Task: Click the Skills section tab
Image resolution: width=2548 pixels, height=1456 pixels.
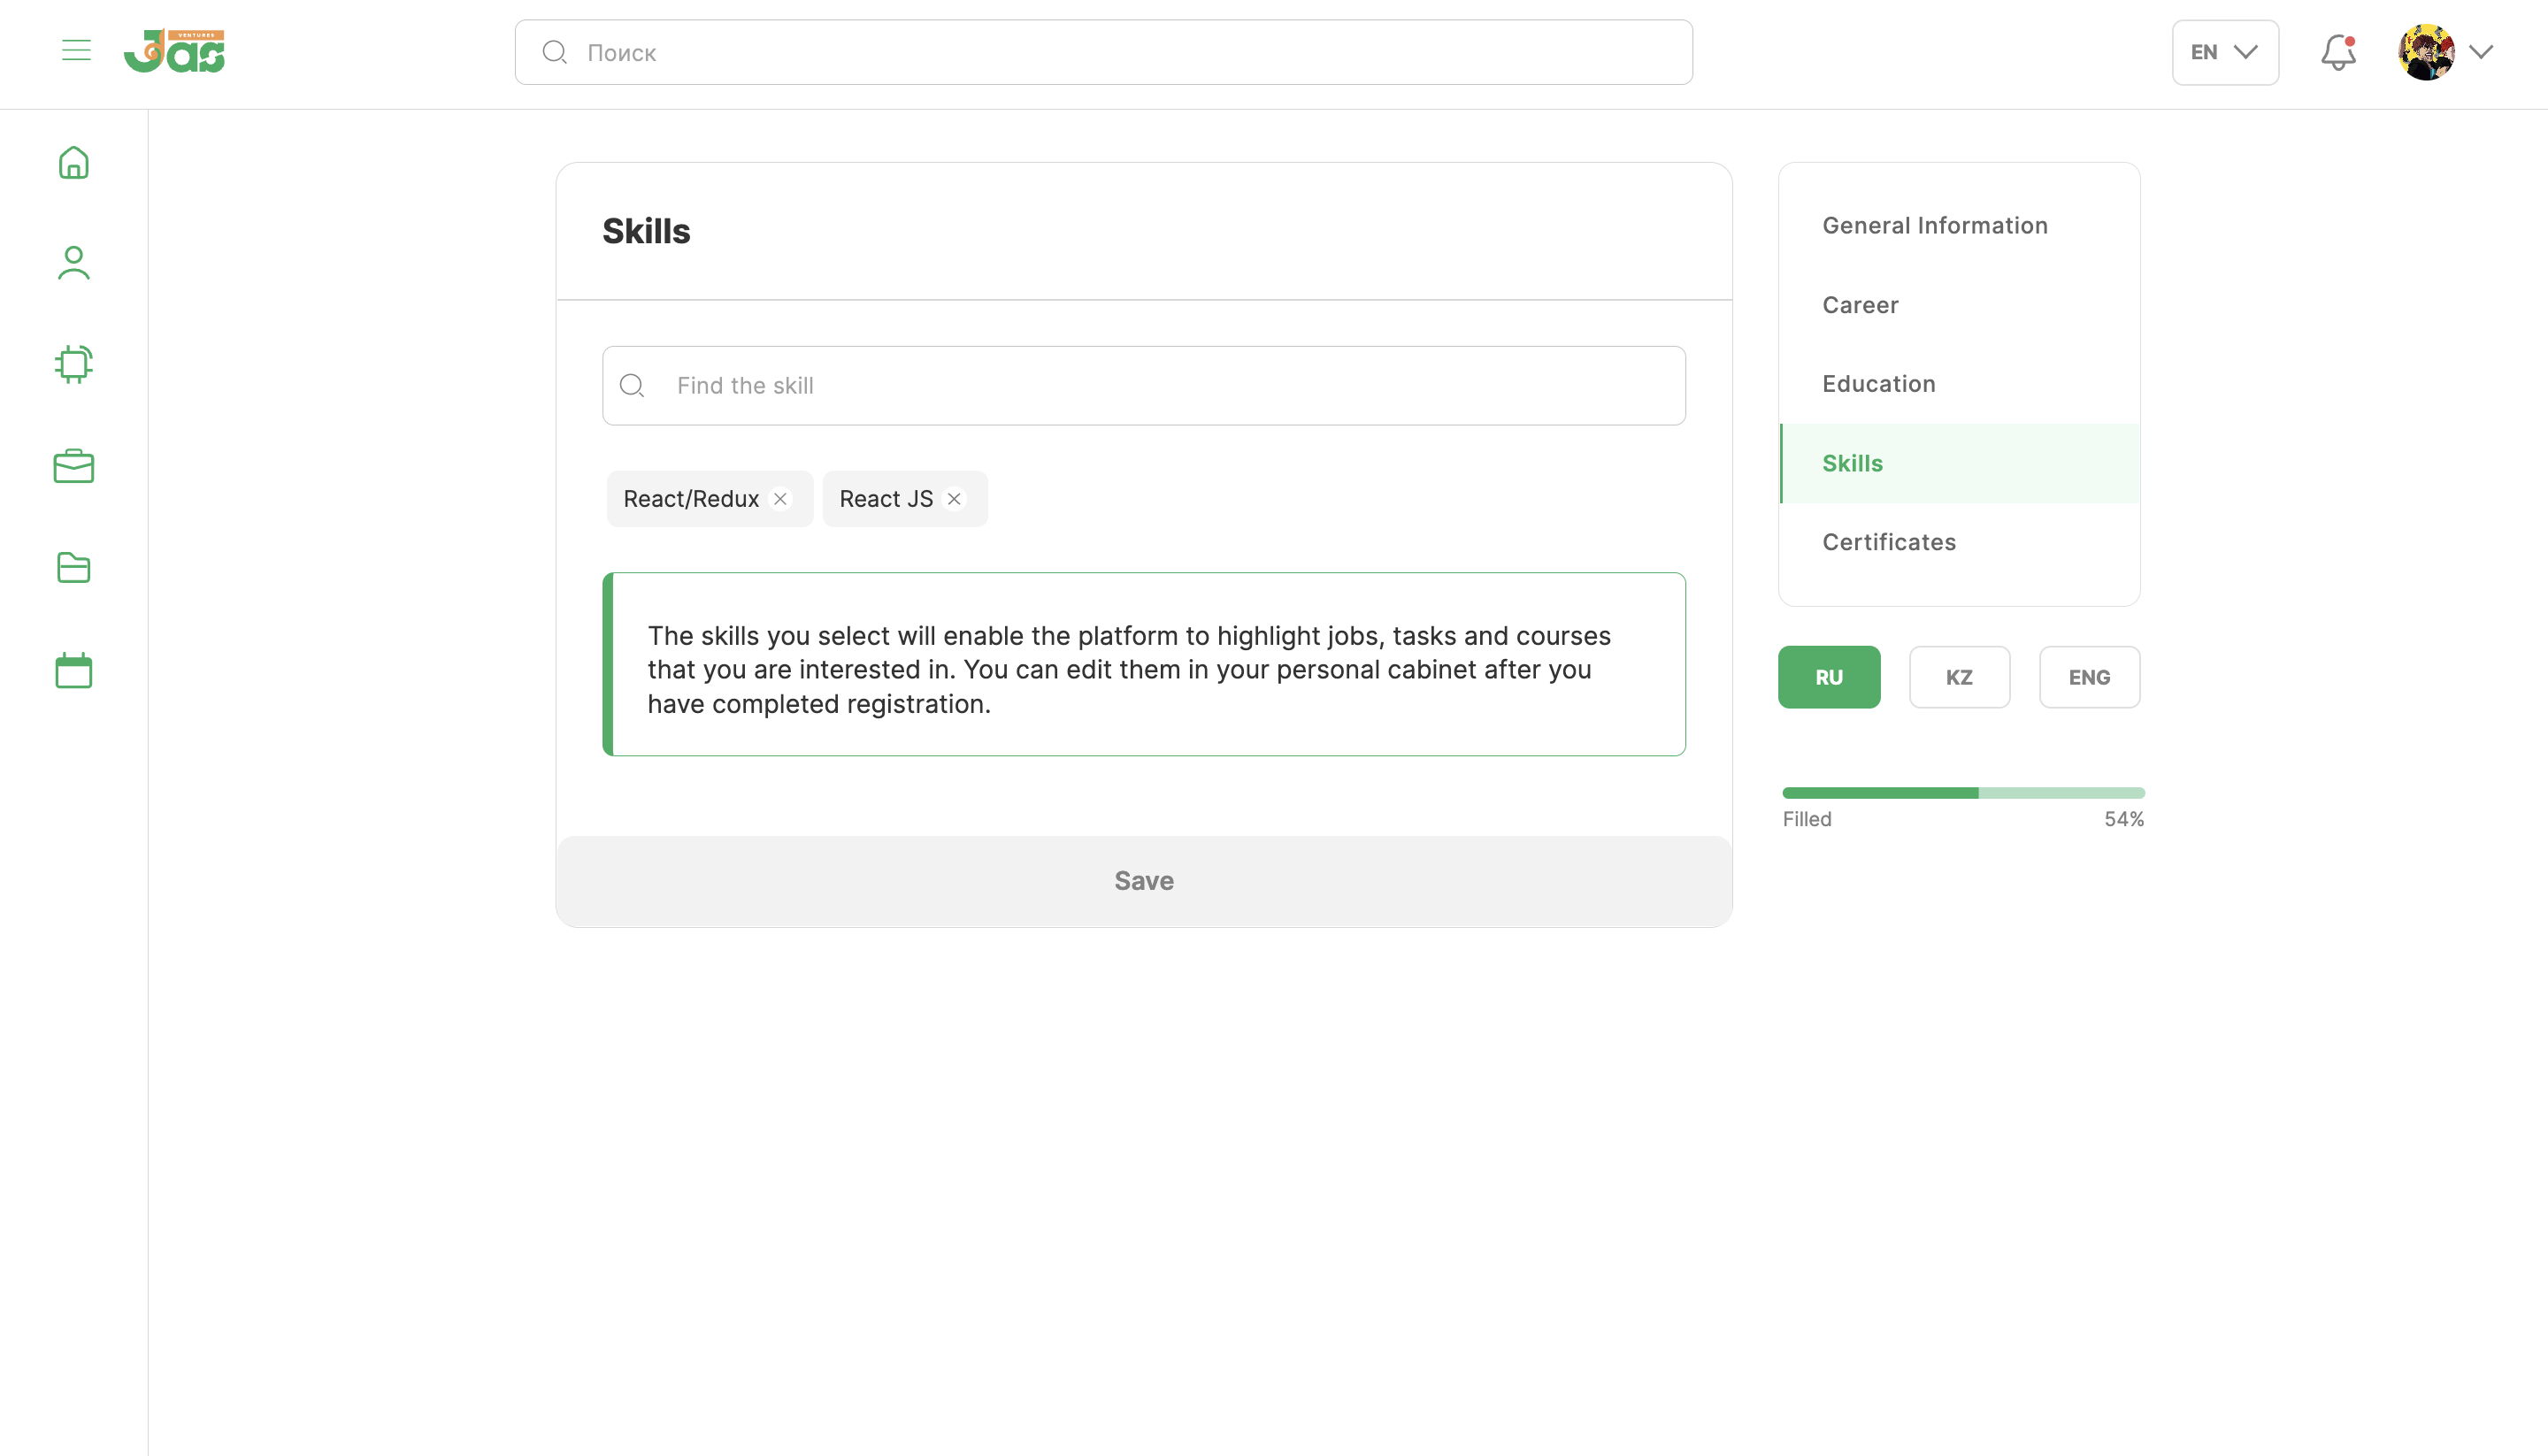Action: click(x=1960, y=462)
